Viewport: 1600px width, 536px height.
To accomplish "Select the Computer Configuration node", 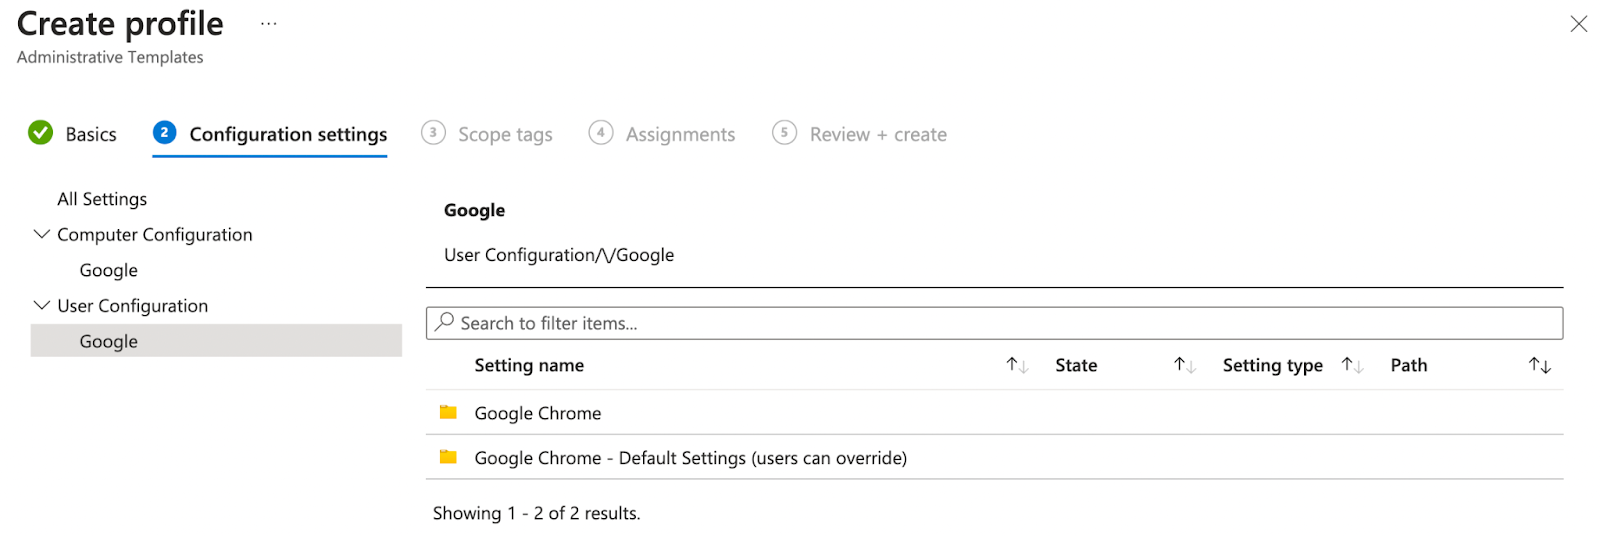I will coord(155,234).
